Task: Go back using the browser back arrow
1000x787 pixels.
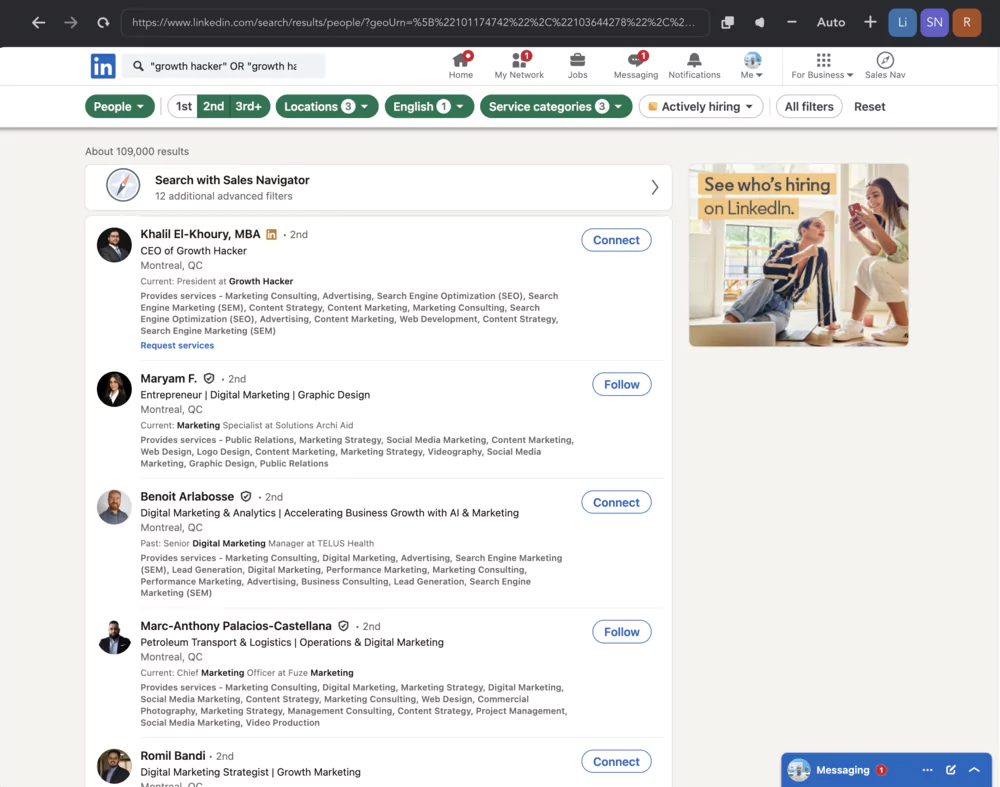Action: click(38, 22)
